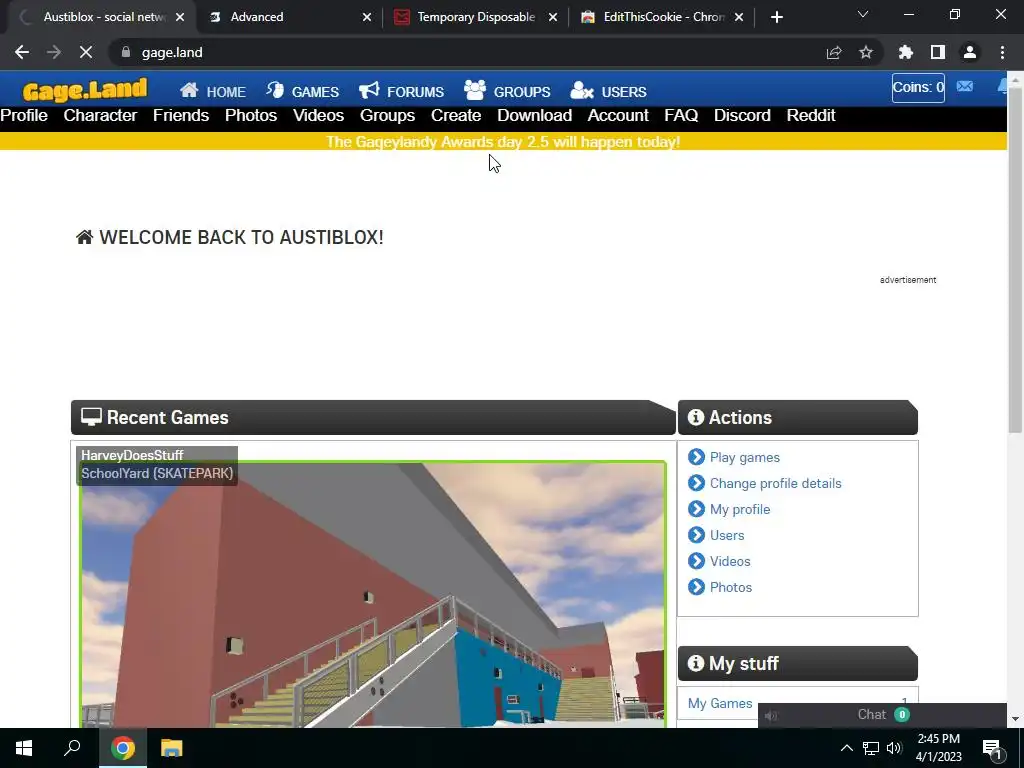
Task: Open Videos in the black submenu
Action: click(318, 116)
